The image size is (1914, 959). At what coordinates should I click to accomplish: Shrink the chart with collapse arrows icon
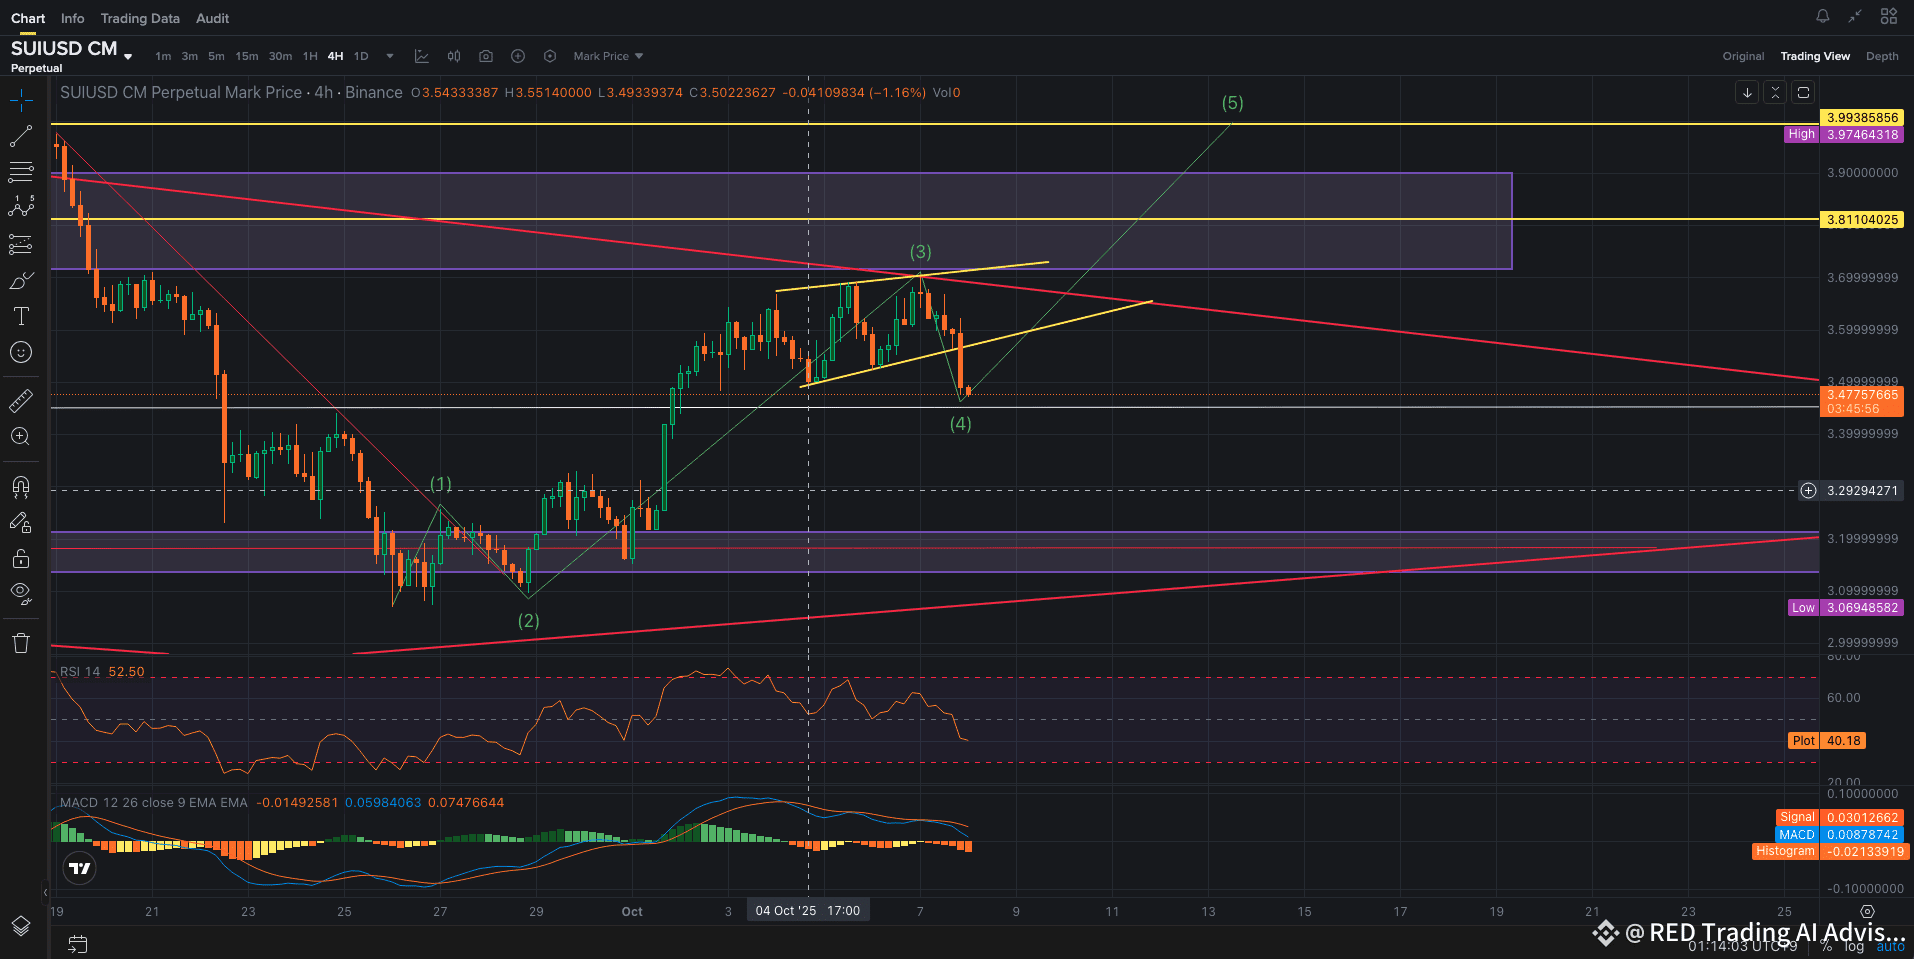point(1855,16)
